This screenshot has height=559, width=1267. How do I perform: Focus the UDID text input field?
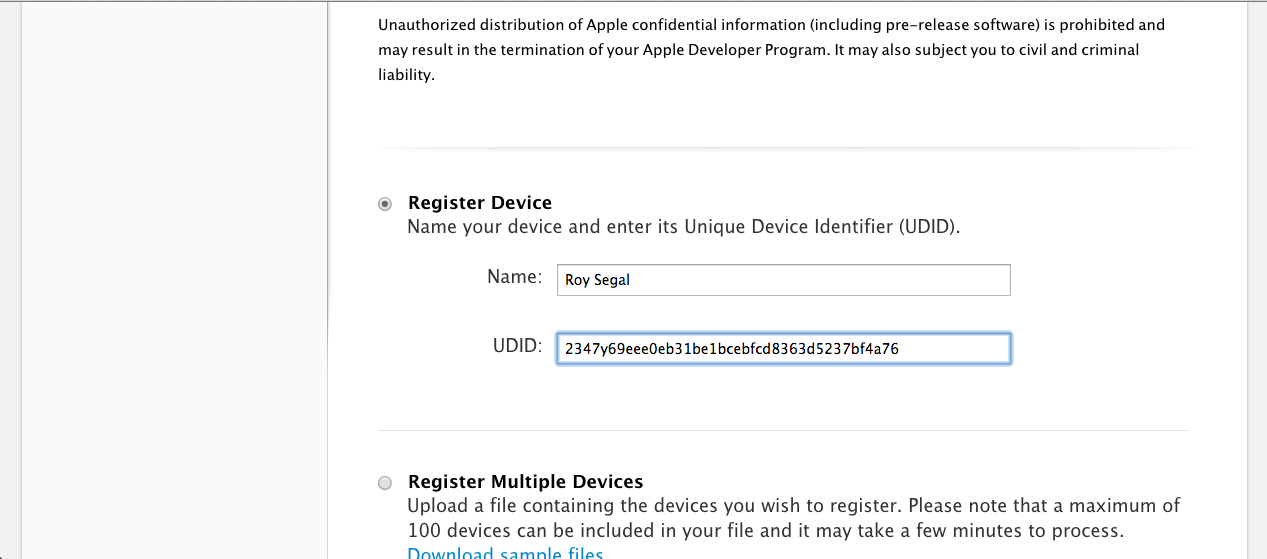tap(783, 348)
